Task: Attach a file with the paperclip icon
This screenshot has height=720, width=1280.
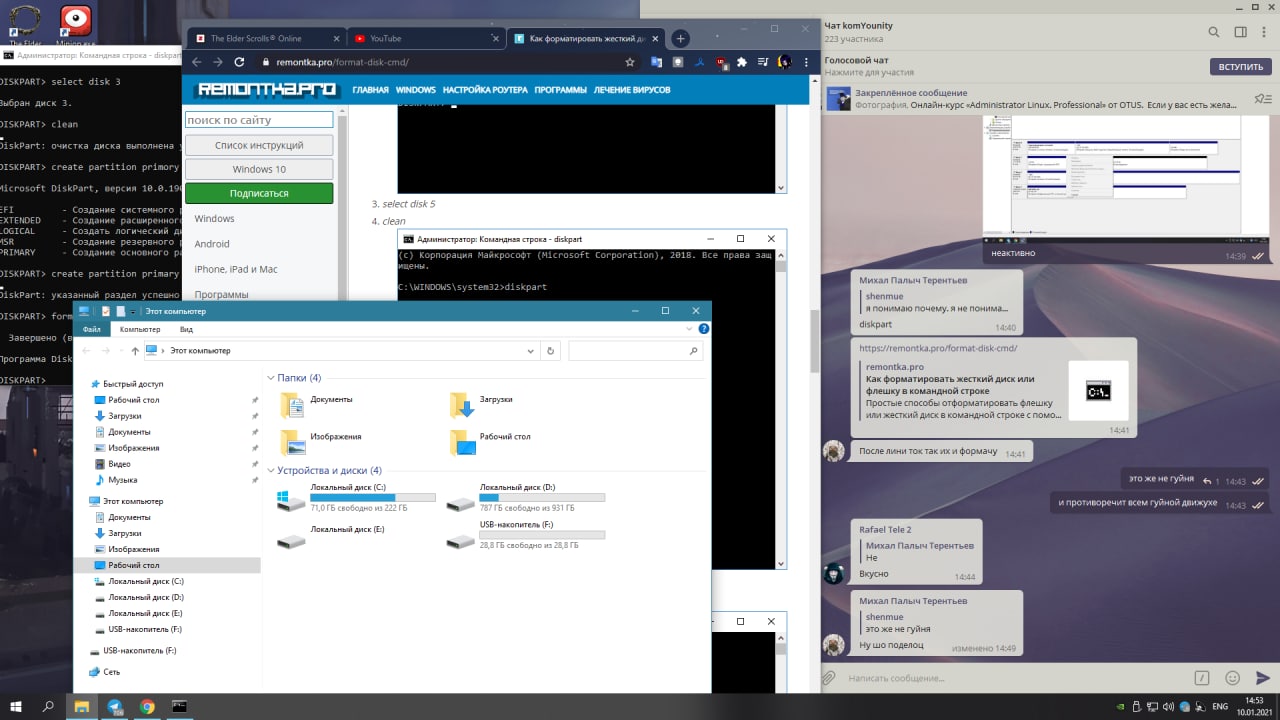Action: point(828,678)
